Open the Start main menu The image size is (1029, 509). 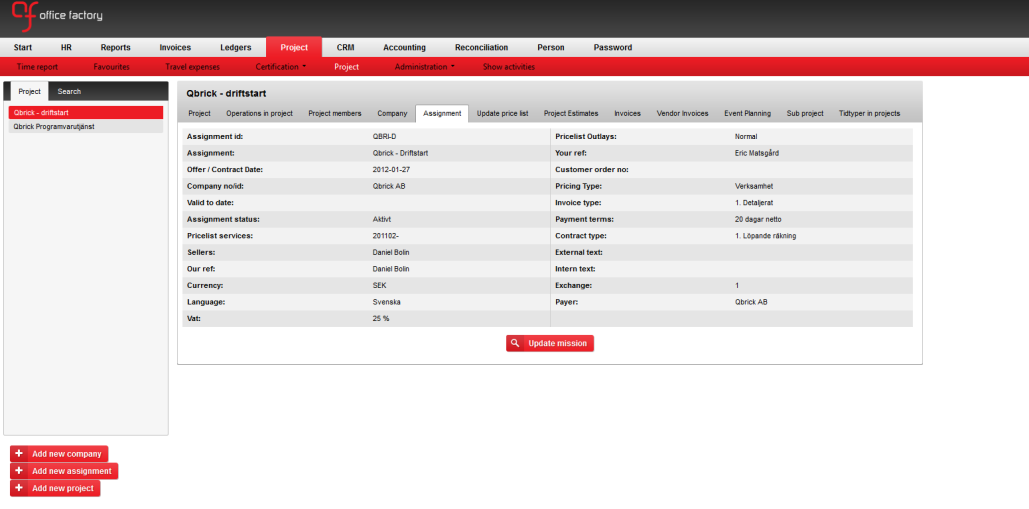click(x=22, y=47)
